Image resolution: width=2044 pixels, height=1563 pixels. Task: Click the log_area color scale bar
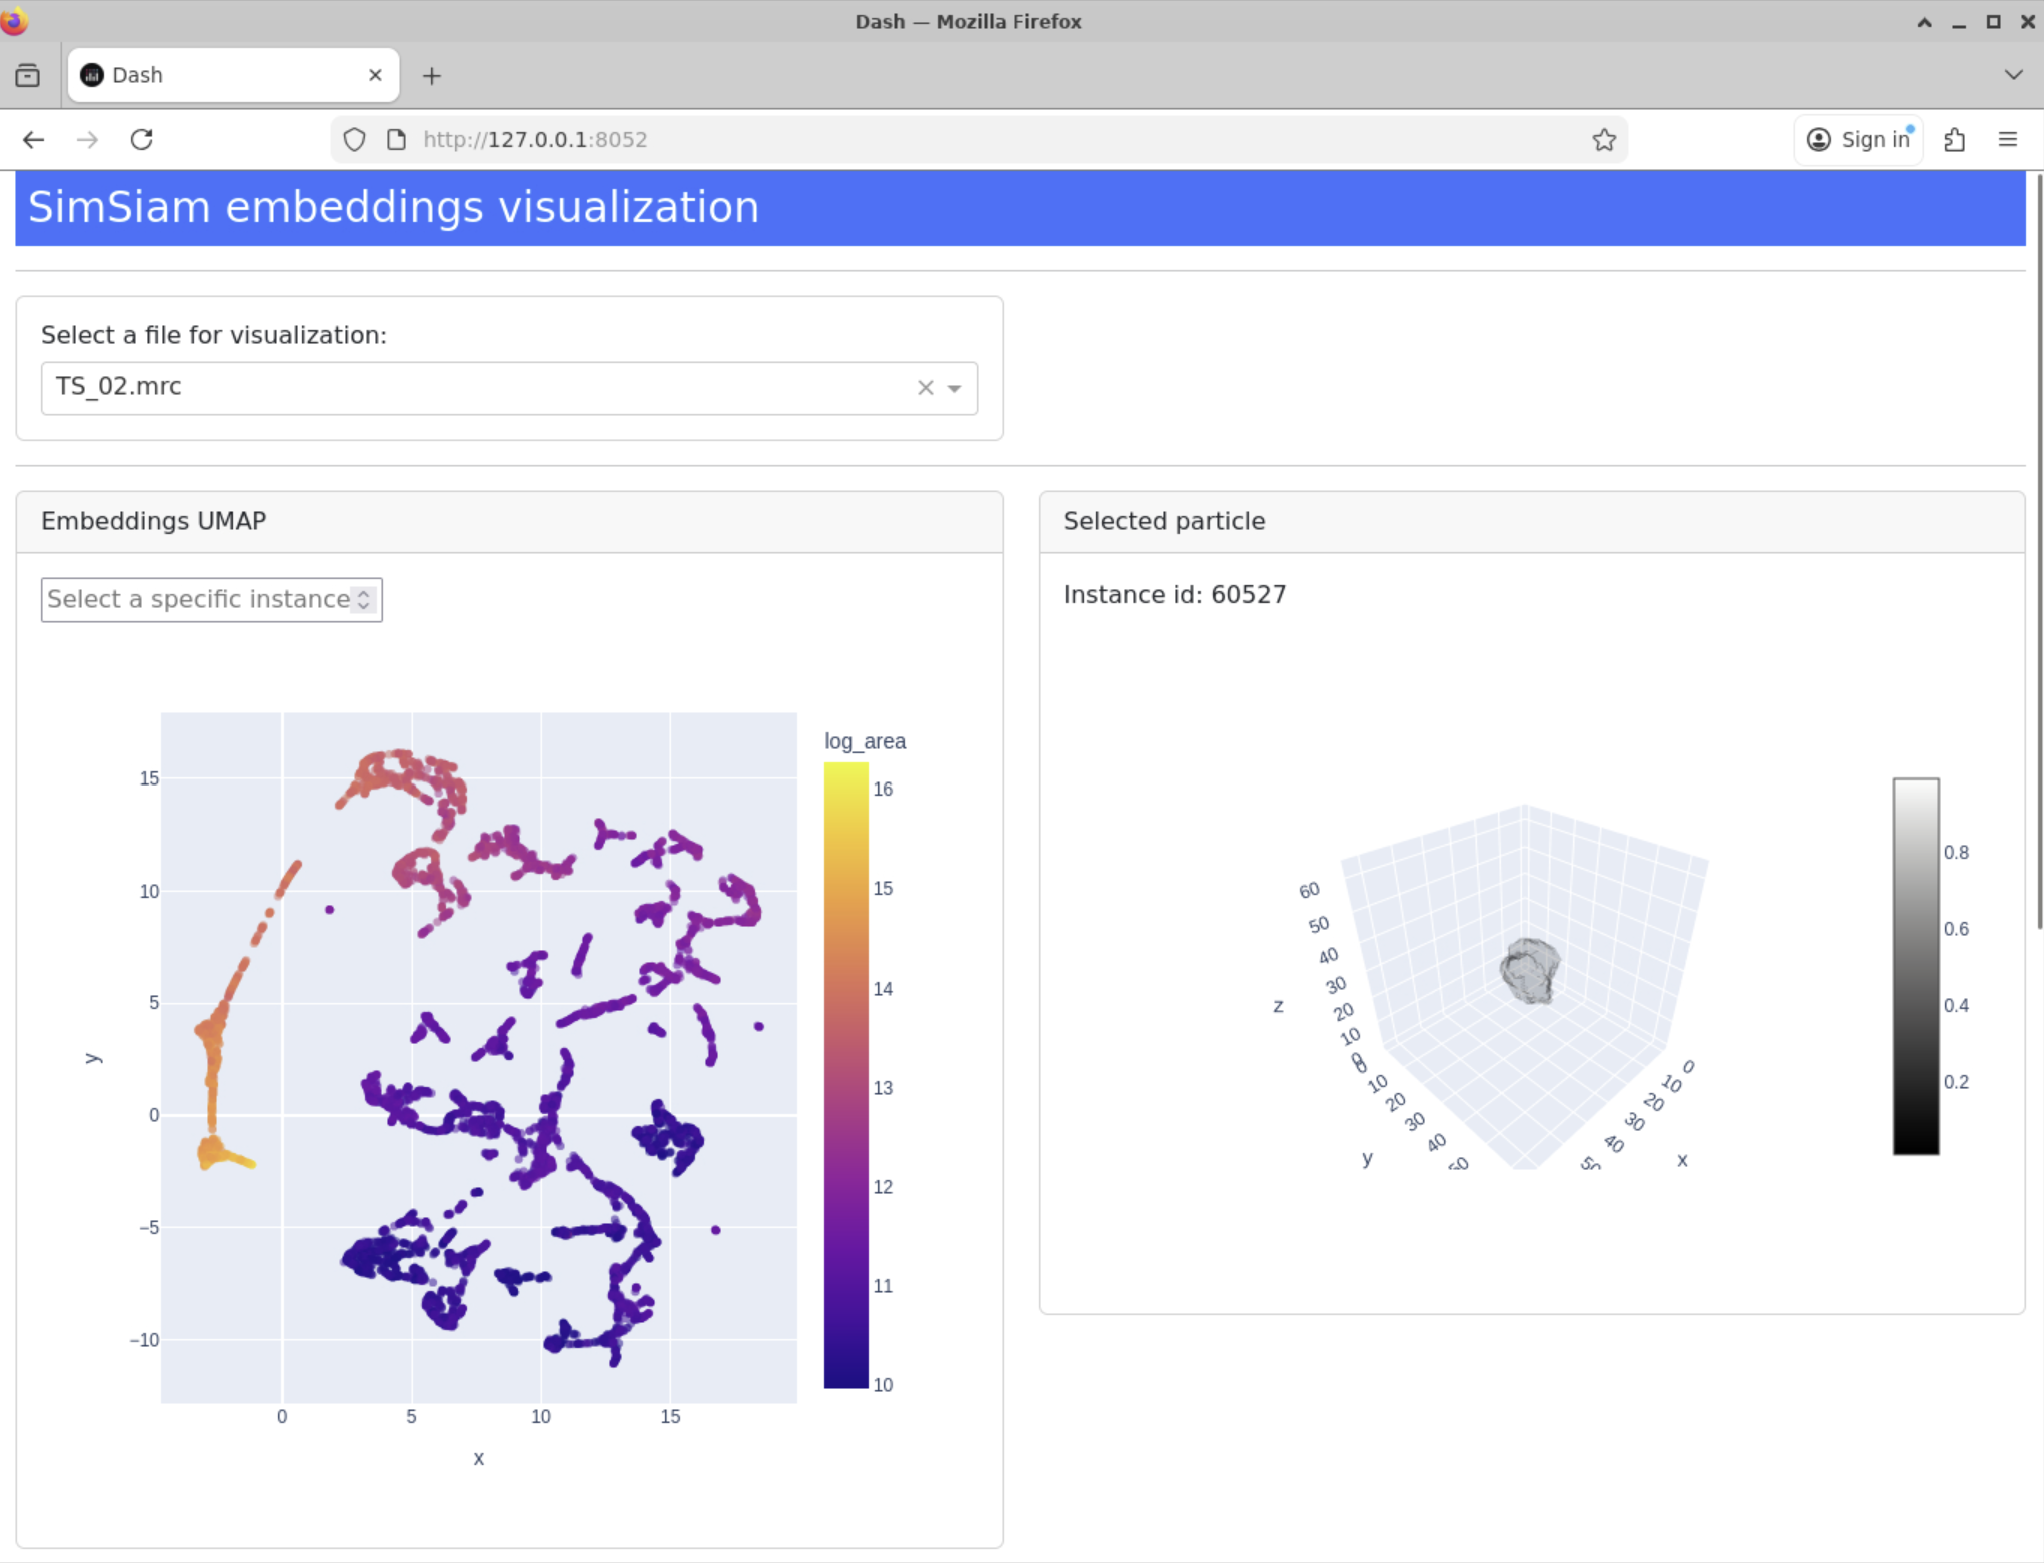(845, 1075)
